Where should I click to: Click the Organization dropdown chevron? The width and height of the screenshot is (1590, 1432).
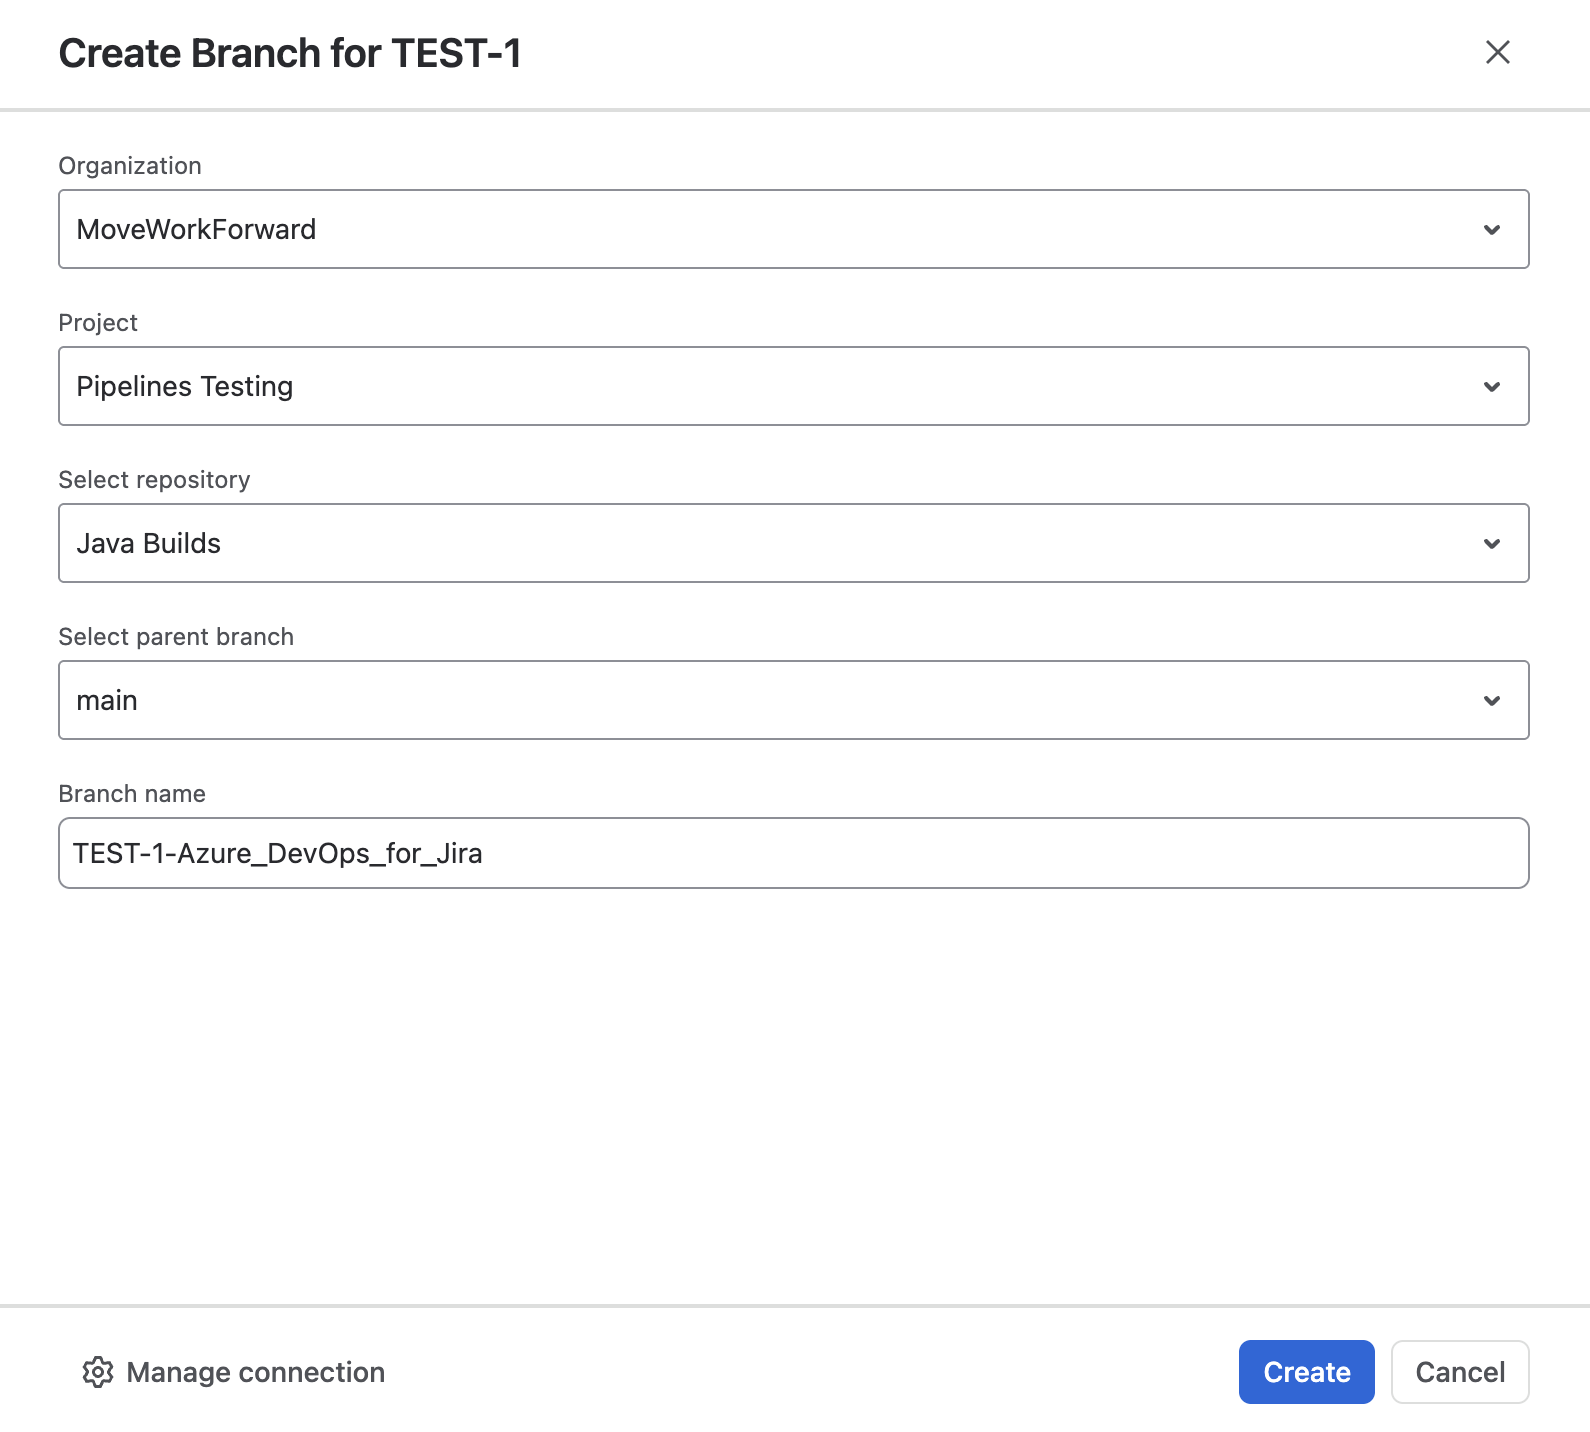pyautogui.click(x=1492, y=230)
